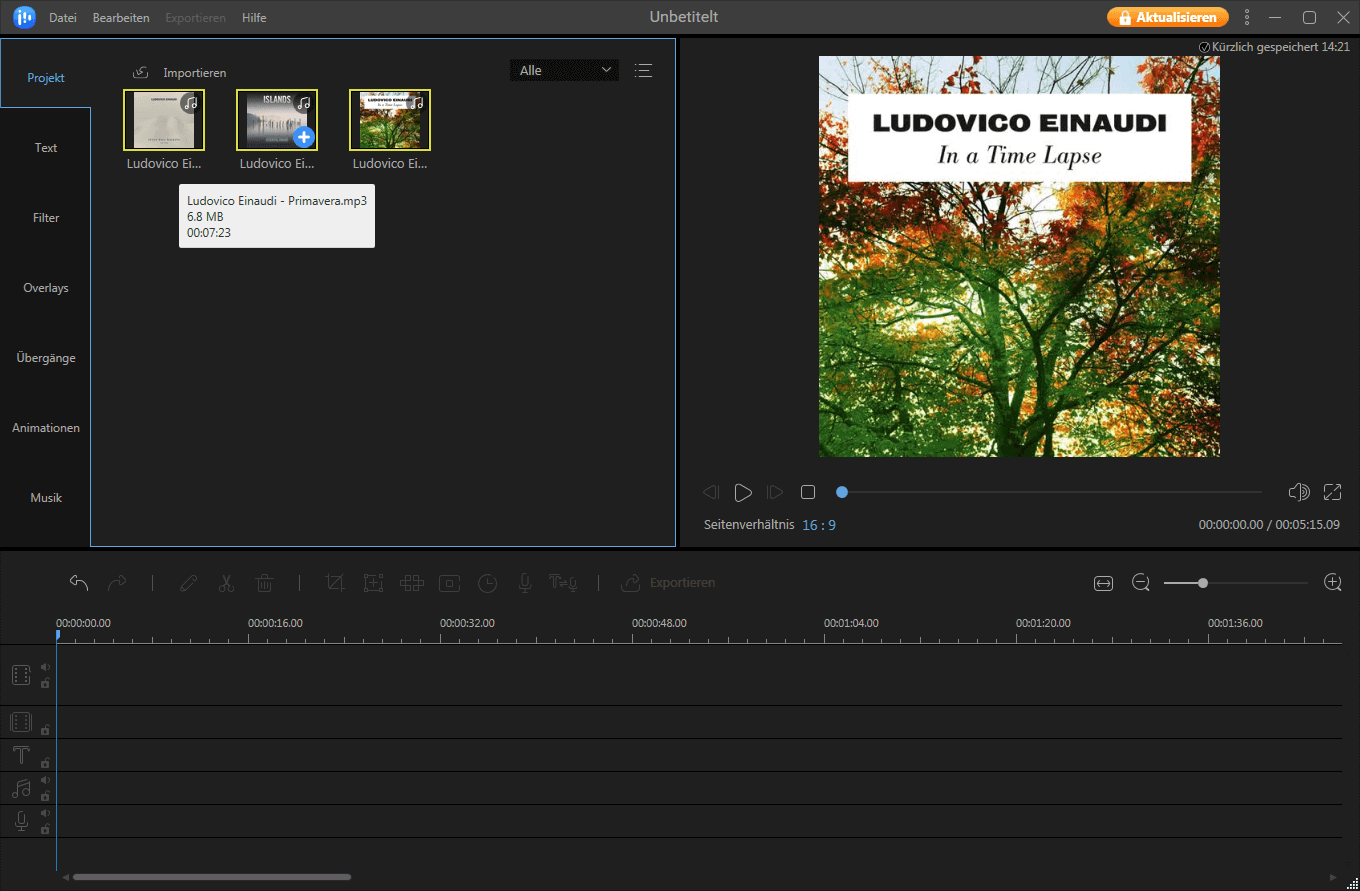Click the blue plus on Islands thumbnail
1360x891 pixels.
point(304,137)
